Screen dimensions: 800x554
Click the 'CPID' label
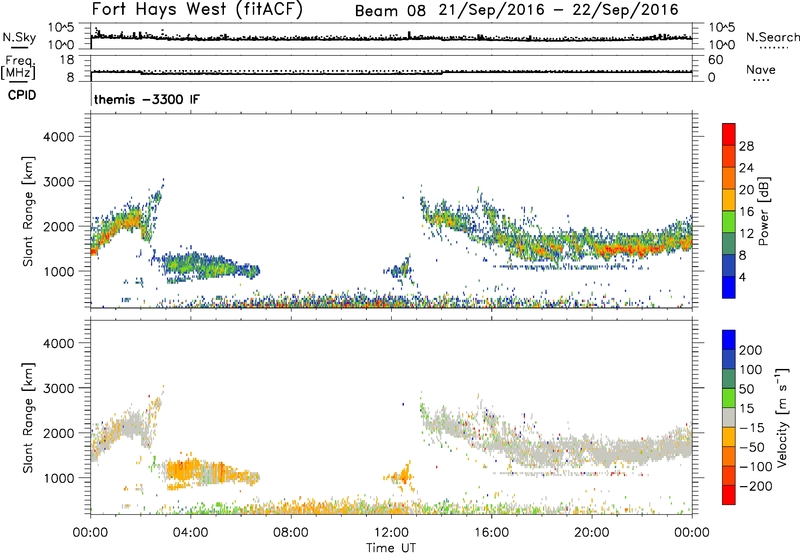[22, 95]
